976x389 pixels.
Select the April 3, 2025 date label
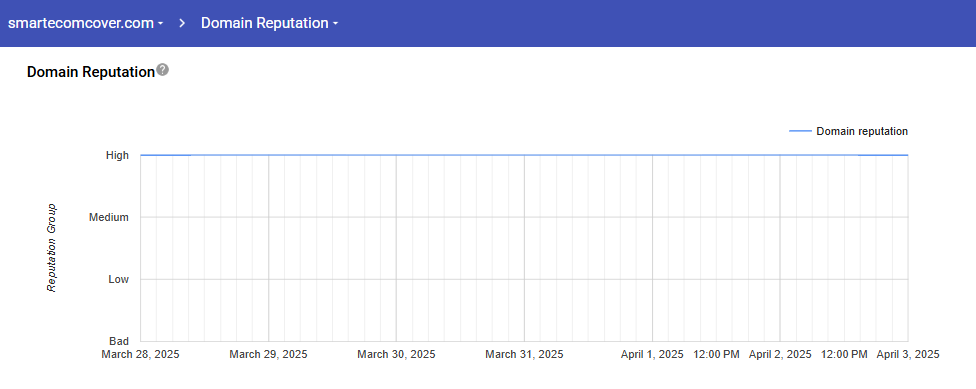pos(908,354)
